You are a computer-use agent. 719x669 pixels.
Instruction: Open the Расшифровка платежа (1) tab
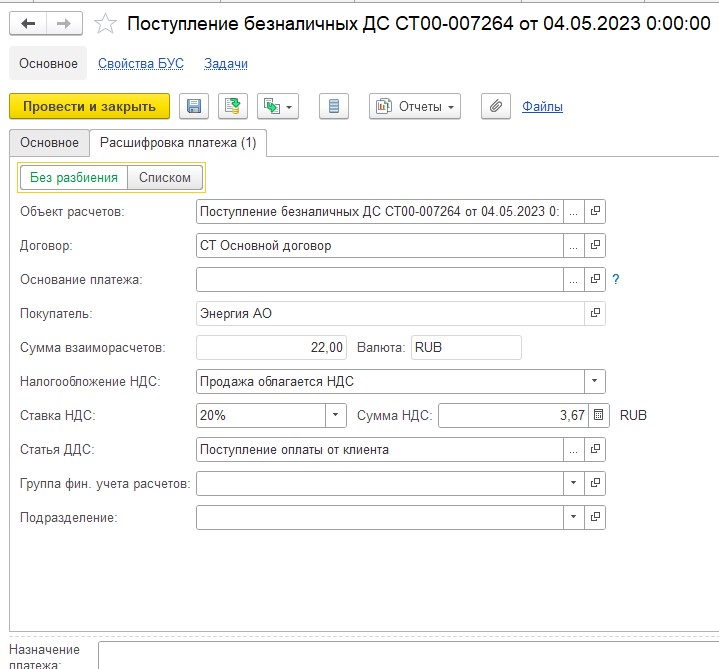point(176,143)
